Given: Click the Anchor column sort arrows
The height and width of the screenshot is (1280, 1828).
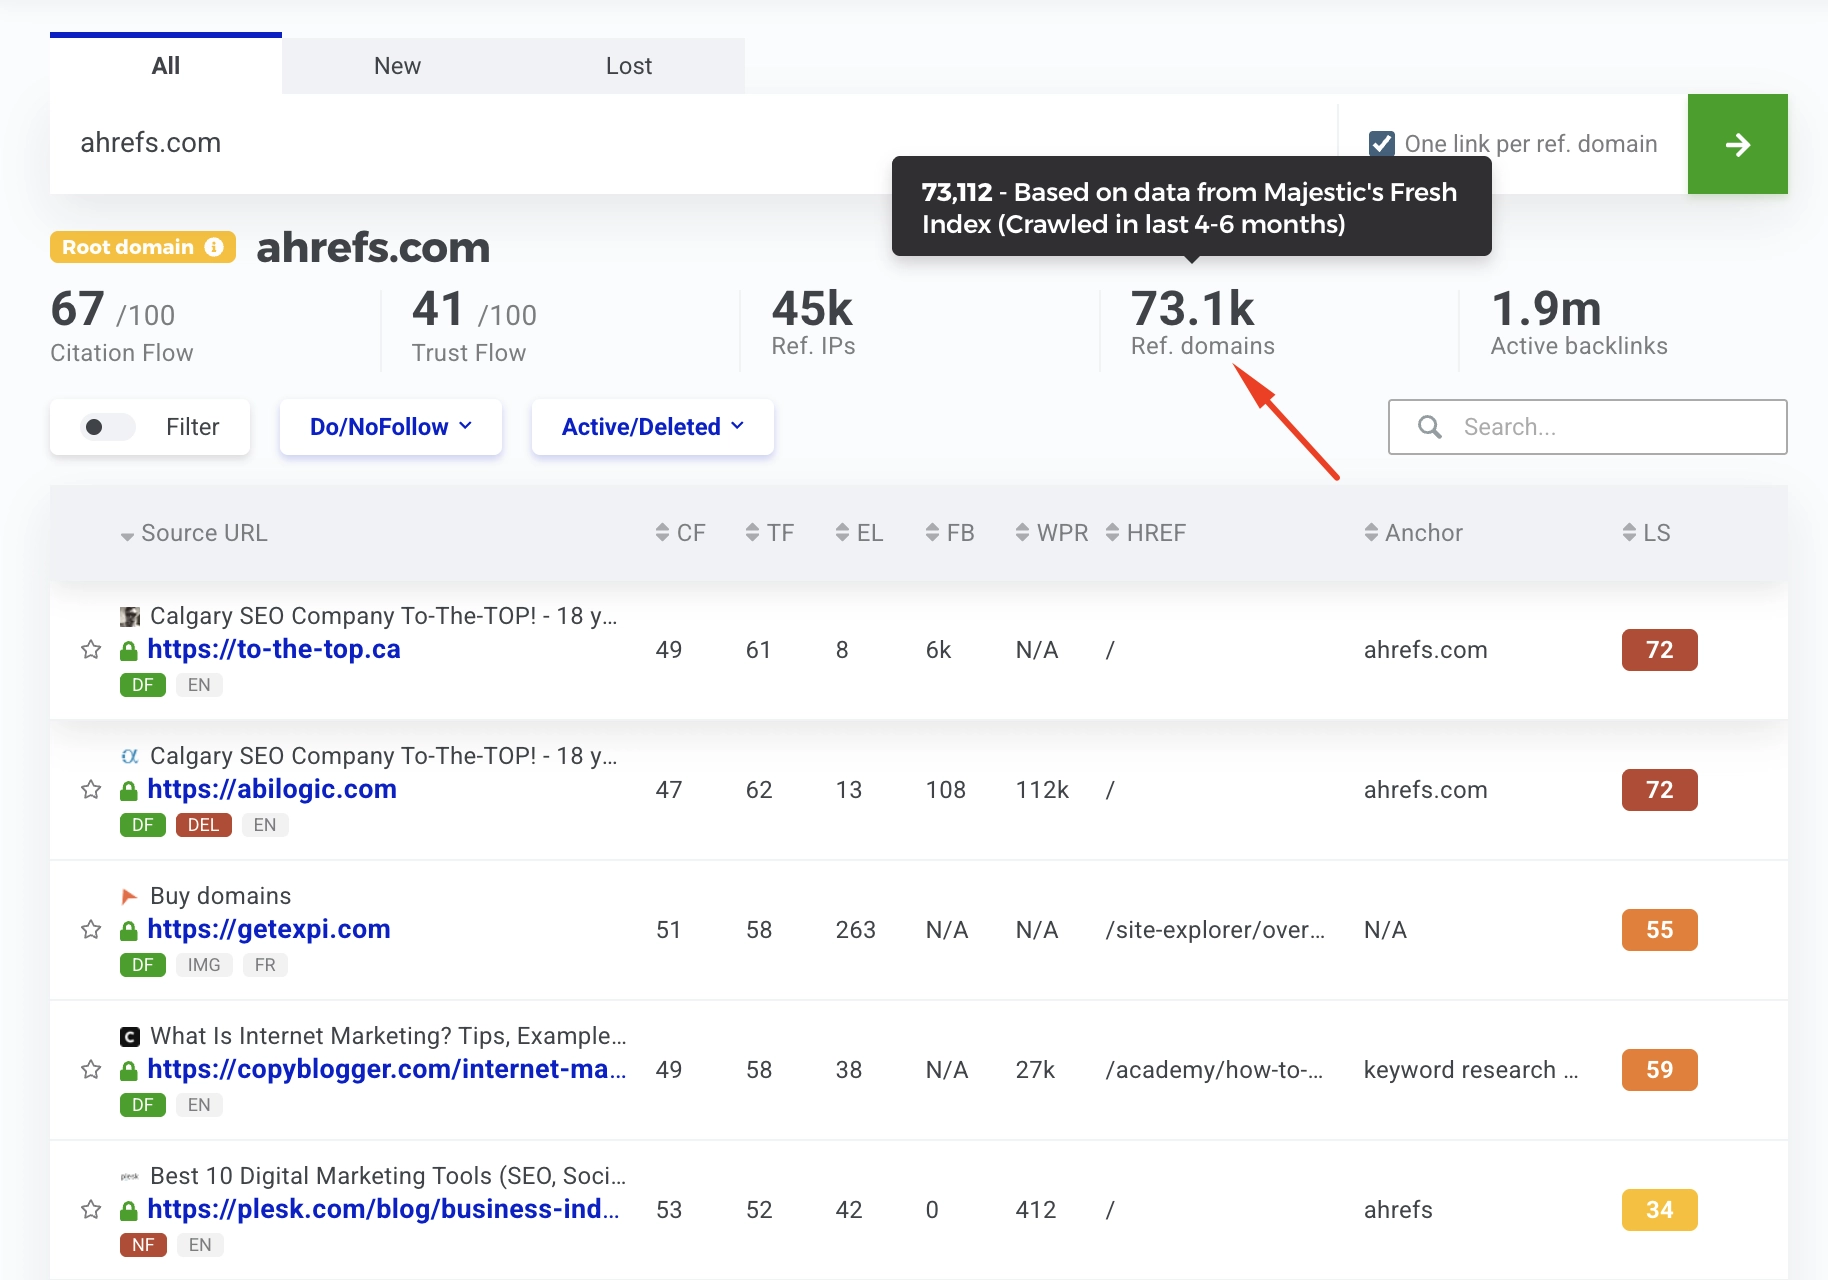Looking at the screenshot, I should pos(1371,532).
